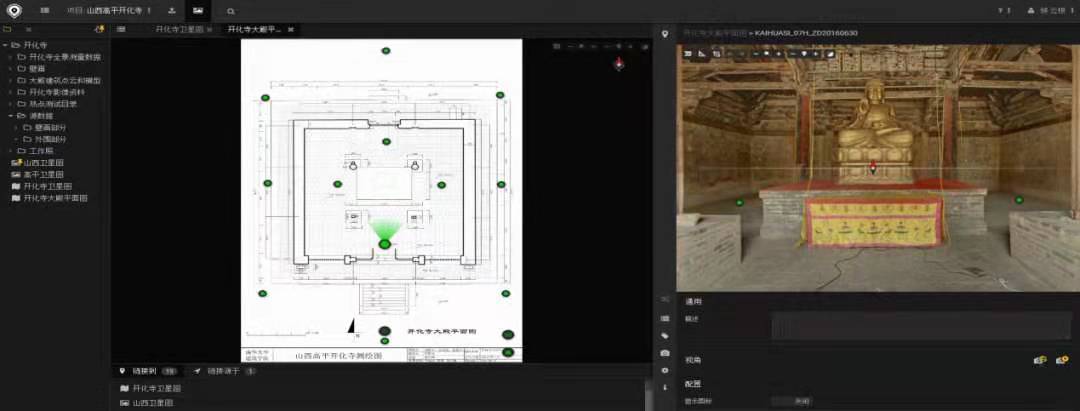Click the application logo icon

click(14, 10)
